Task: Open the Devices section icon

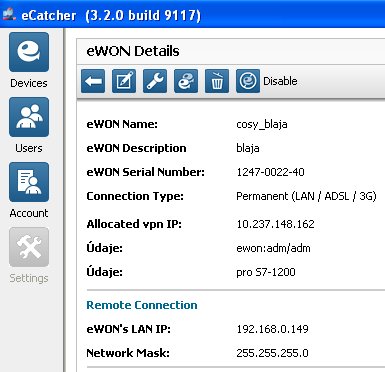Action: click(29, 52)
